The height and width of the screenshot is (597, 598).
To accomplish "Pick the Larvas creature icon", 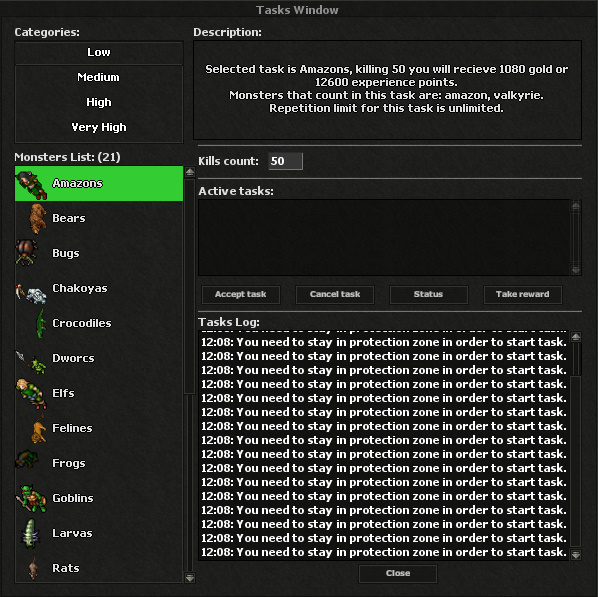I will pyautogui.click(x=31, y=533).
